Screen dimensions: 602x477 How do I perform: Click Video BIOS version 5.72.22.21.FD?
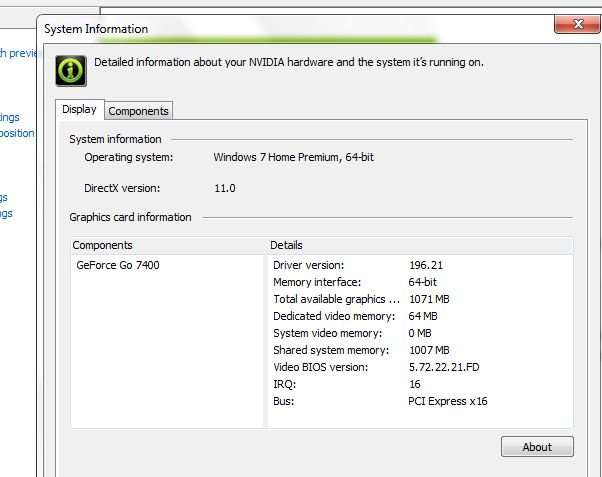coord(444,367)
